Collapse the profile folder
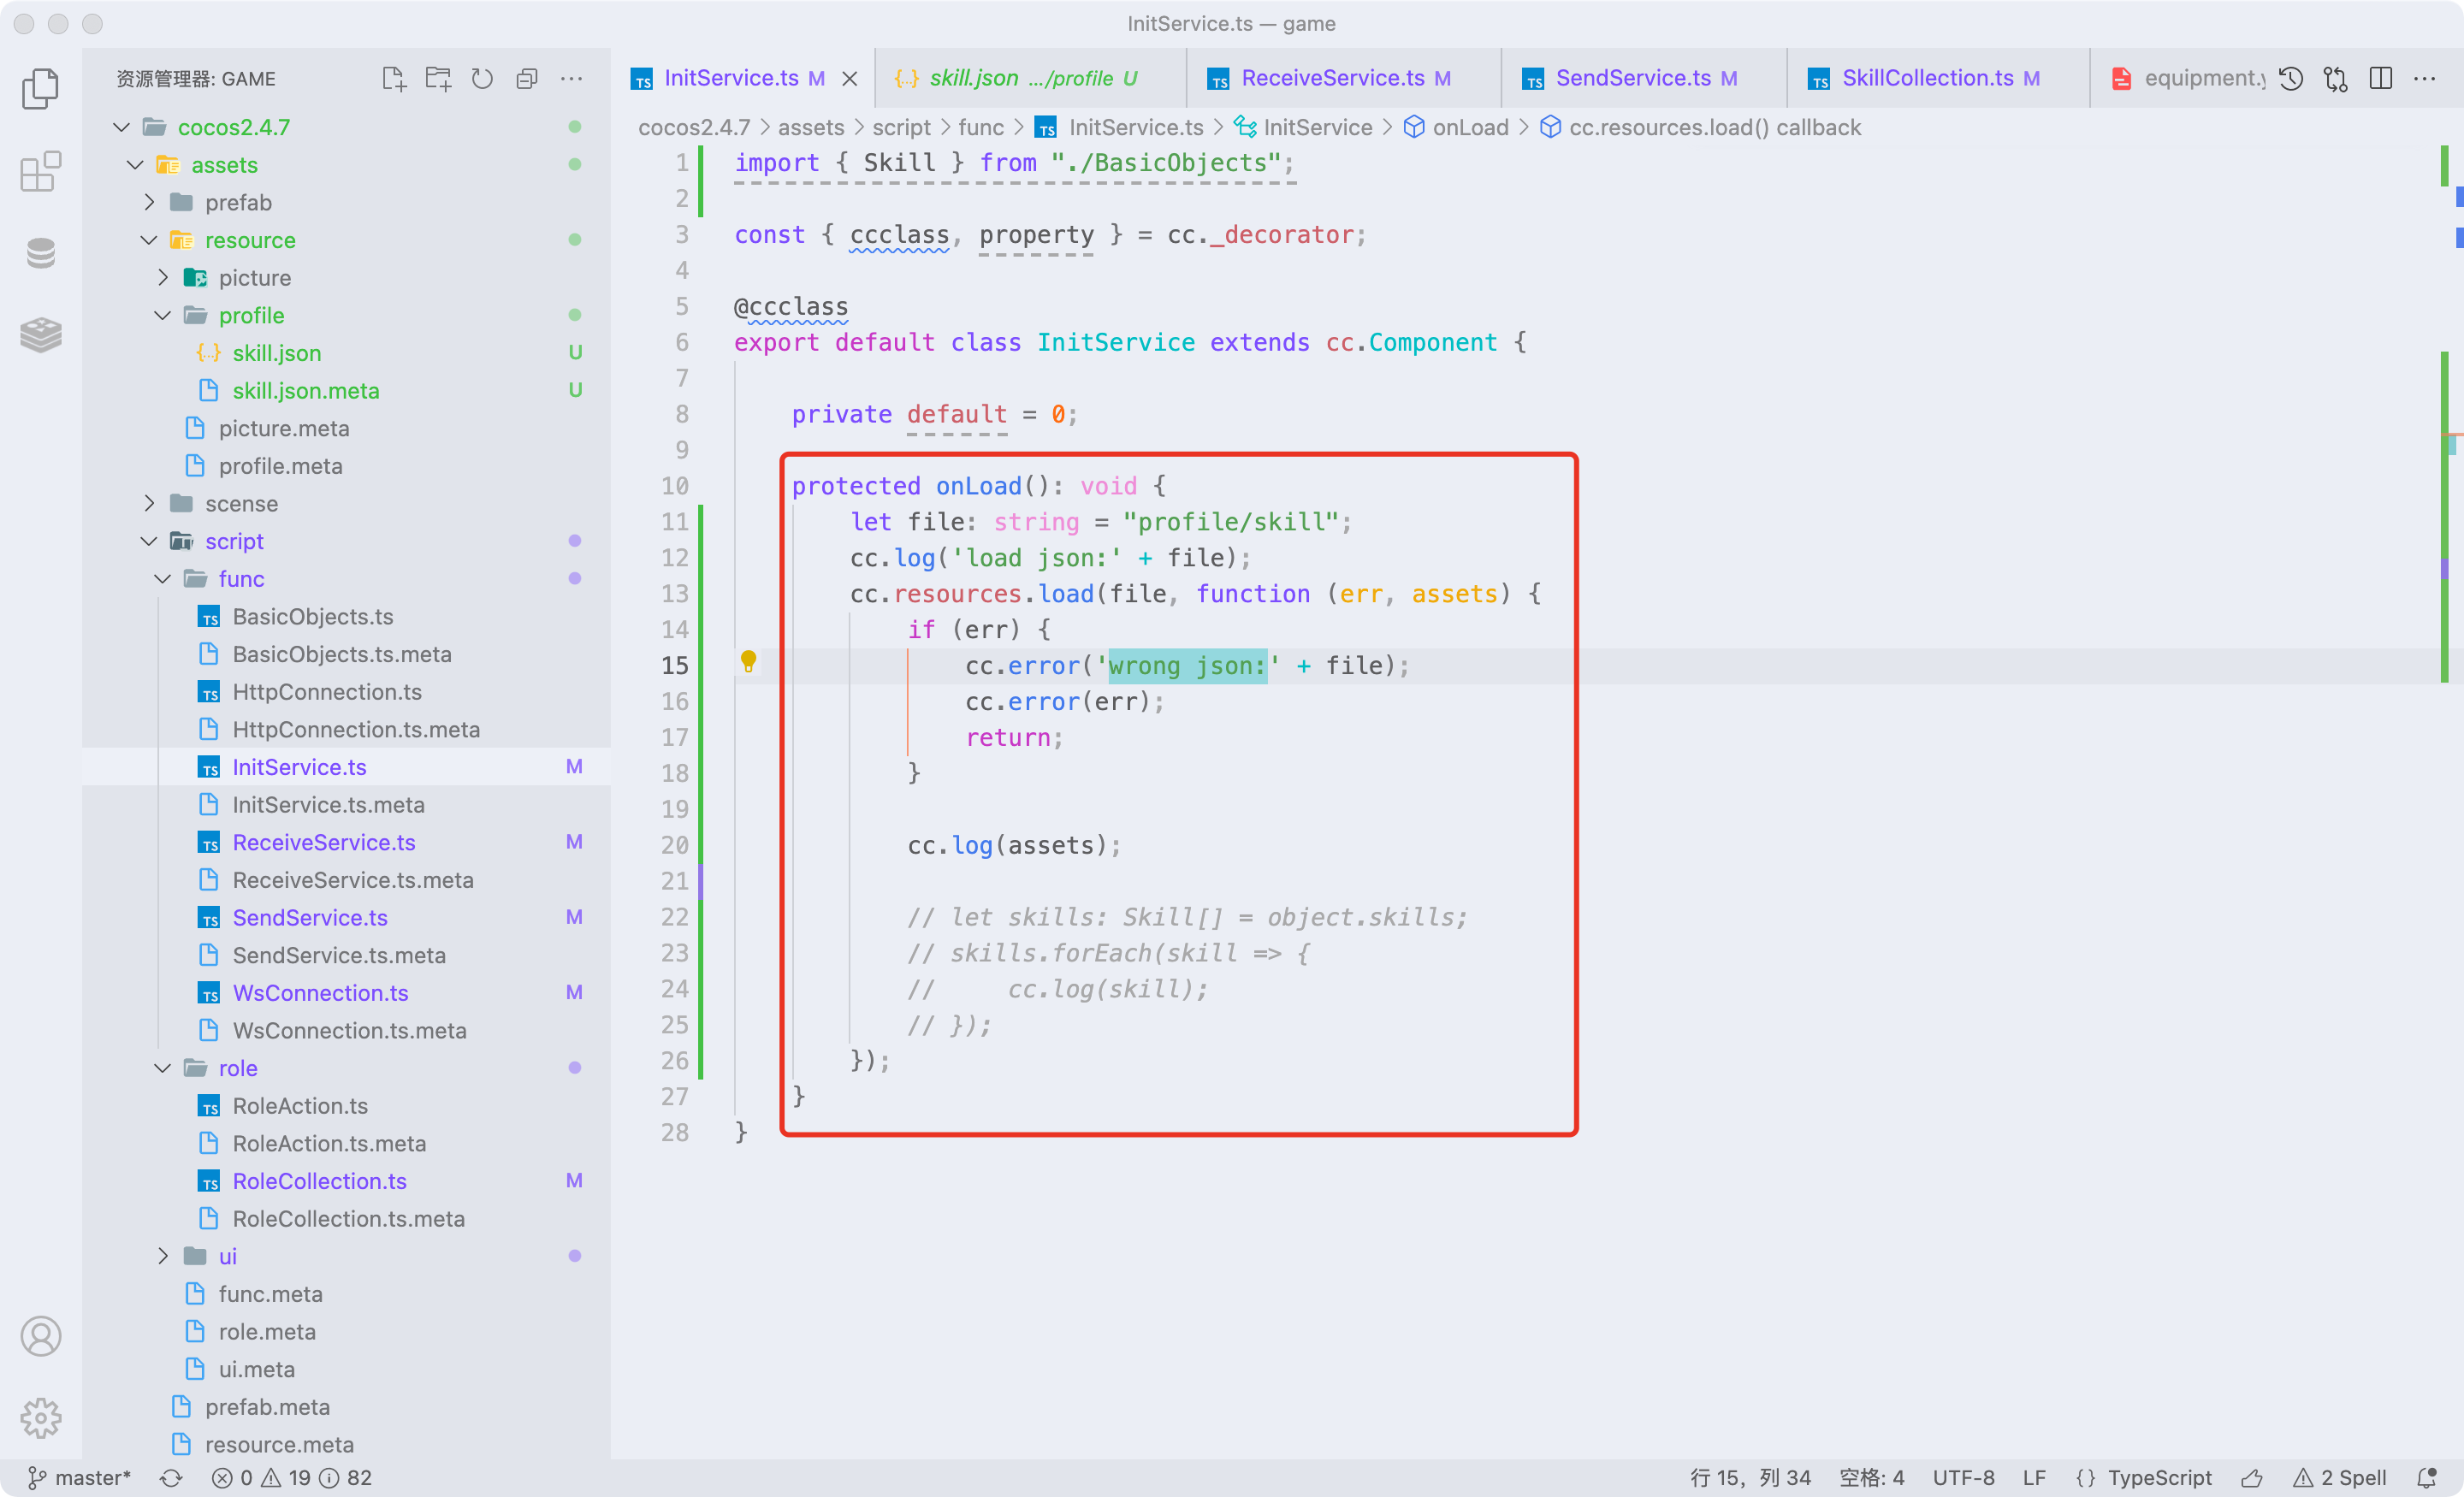This screenshot has height=1497, width=2464. pyautogui.click(x=251, y=316)
